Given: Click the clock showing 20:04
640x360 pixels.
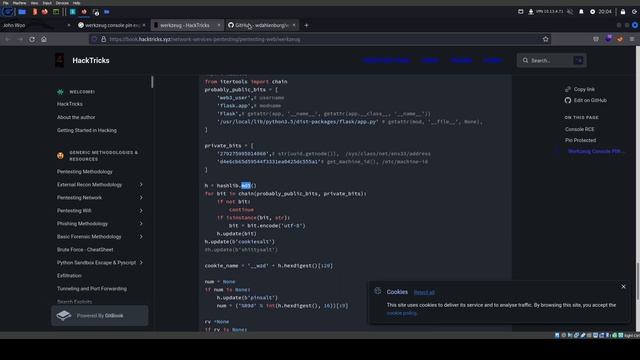Looking at the screenshot, I should click(604, 12).
